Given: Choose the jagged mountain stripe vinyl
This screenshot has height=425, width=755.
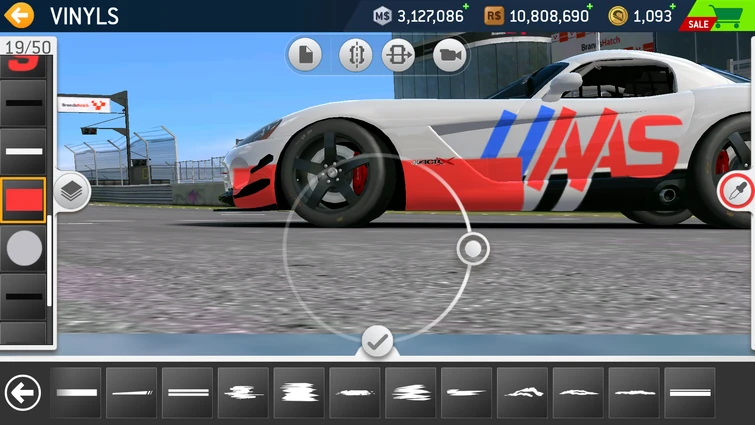Looking at the screenshot, I should click(x=522, y=393).
